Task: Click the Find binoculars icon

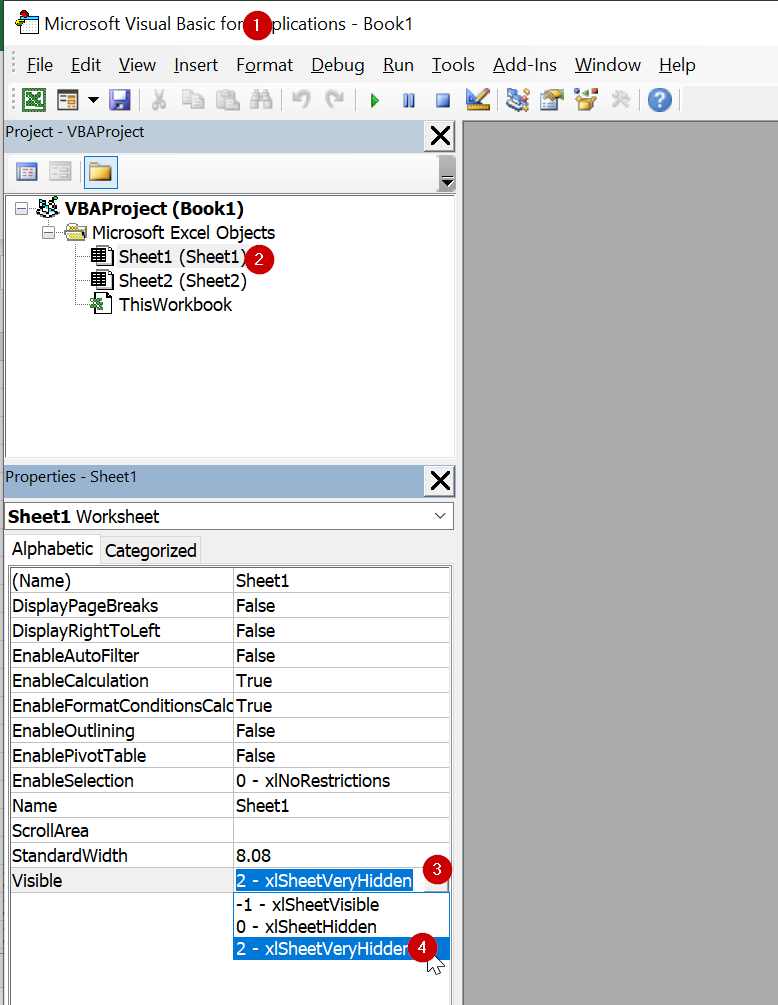Action: (261, 100)
